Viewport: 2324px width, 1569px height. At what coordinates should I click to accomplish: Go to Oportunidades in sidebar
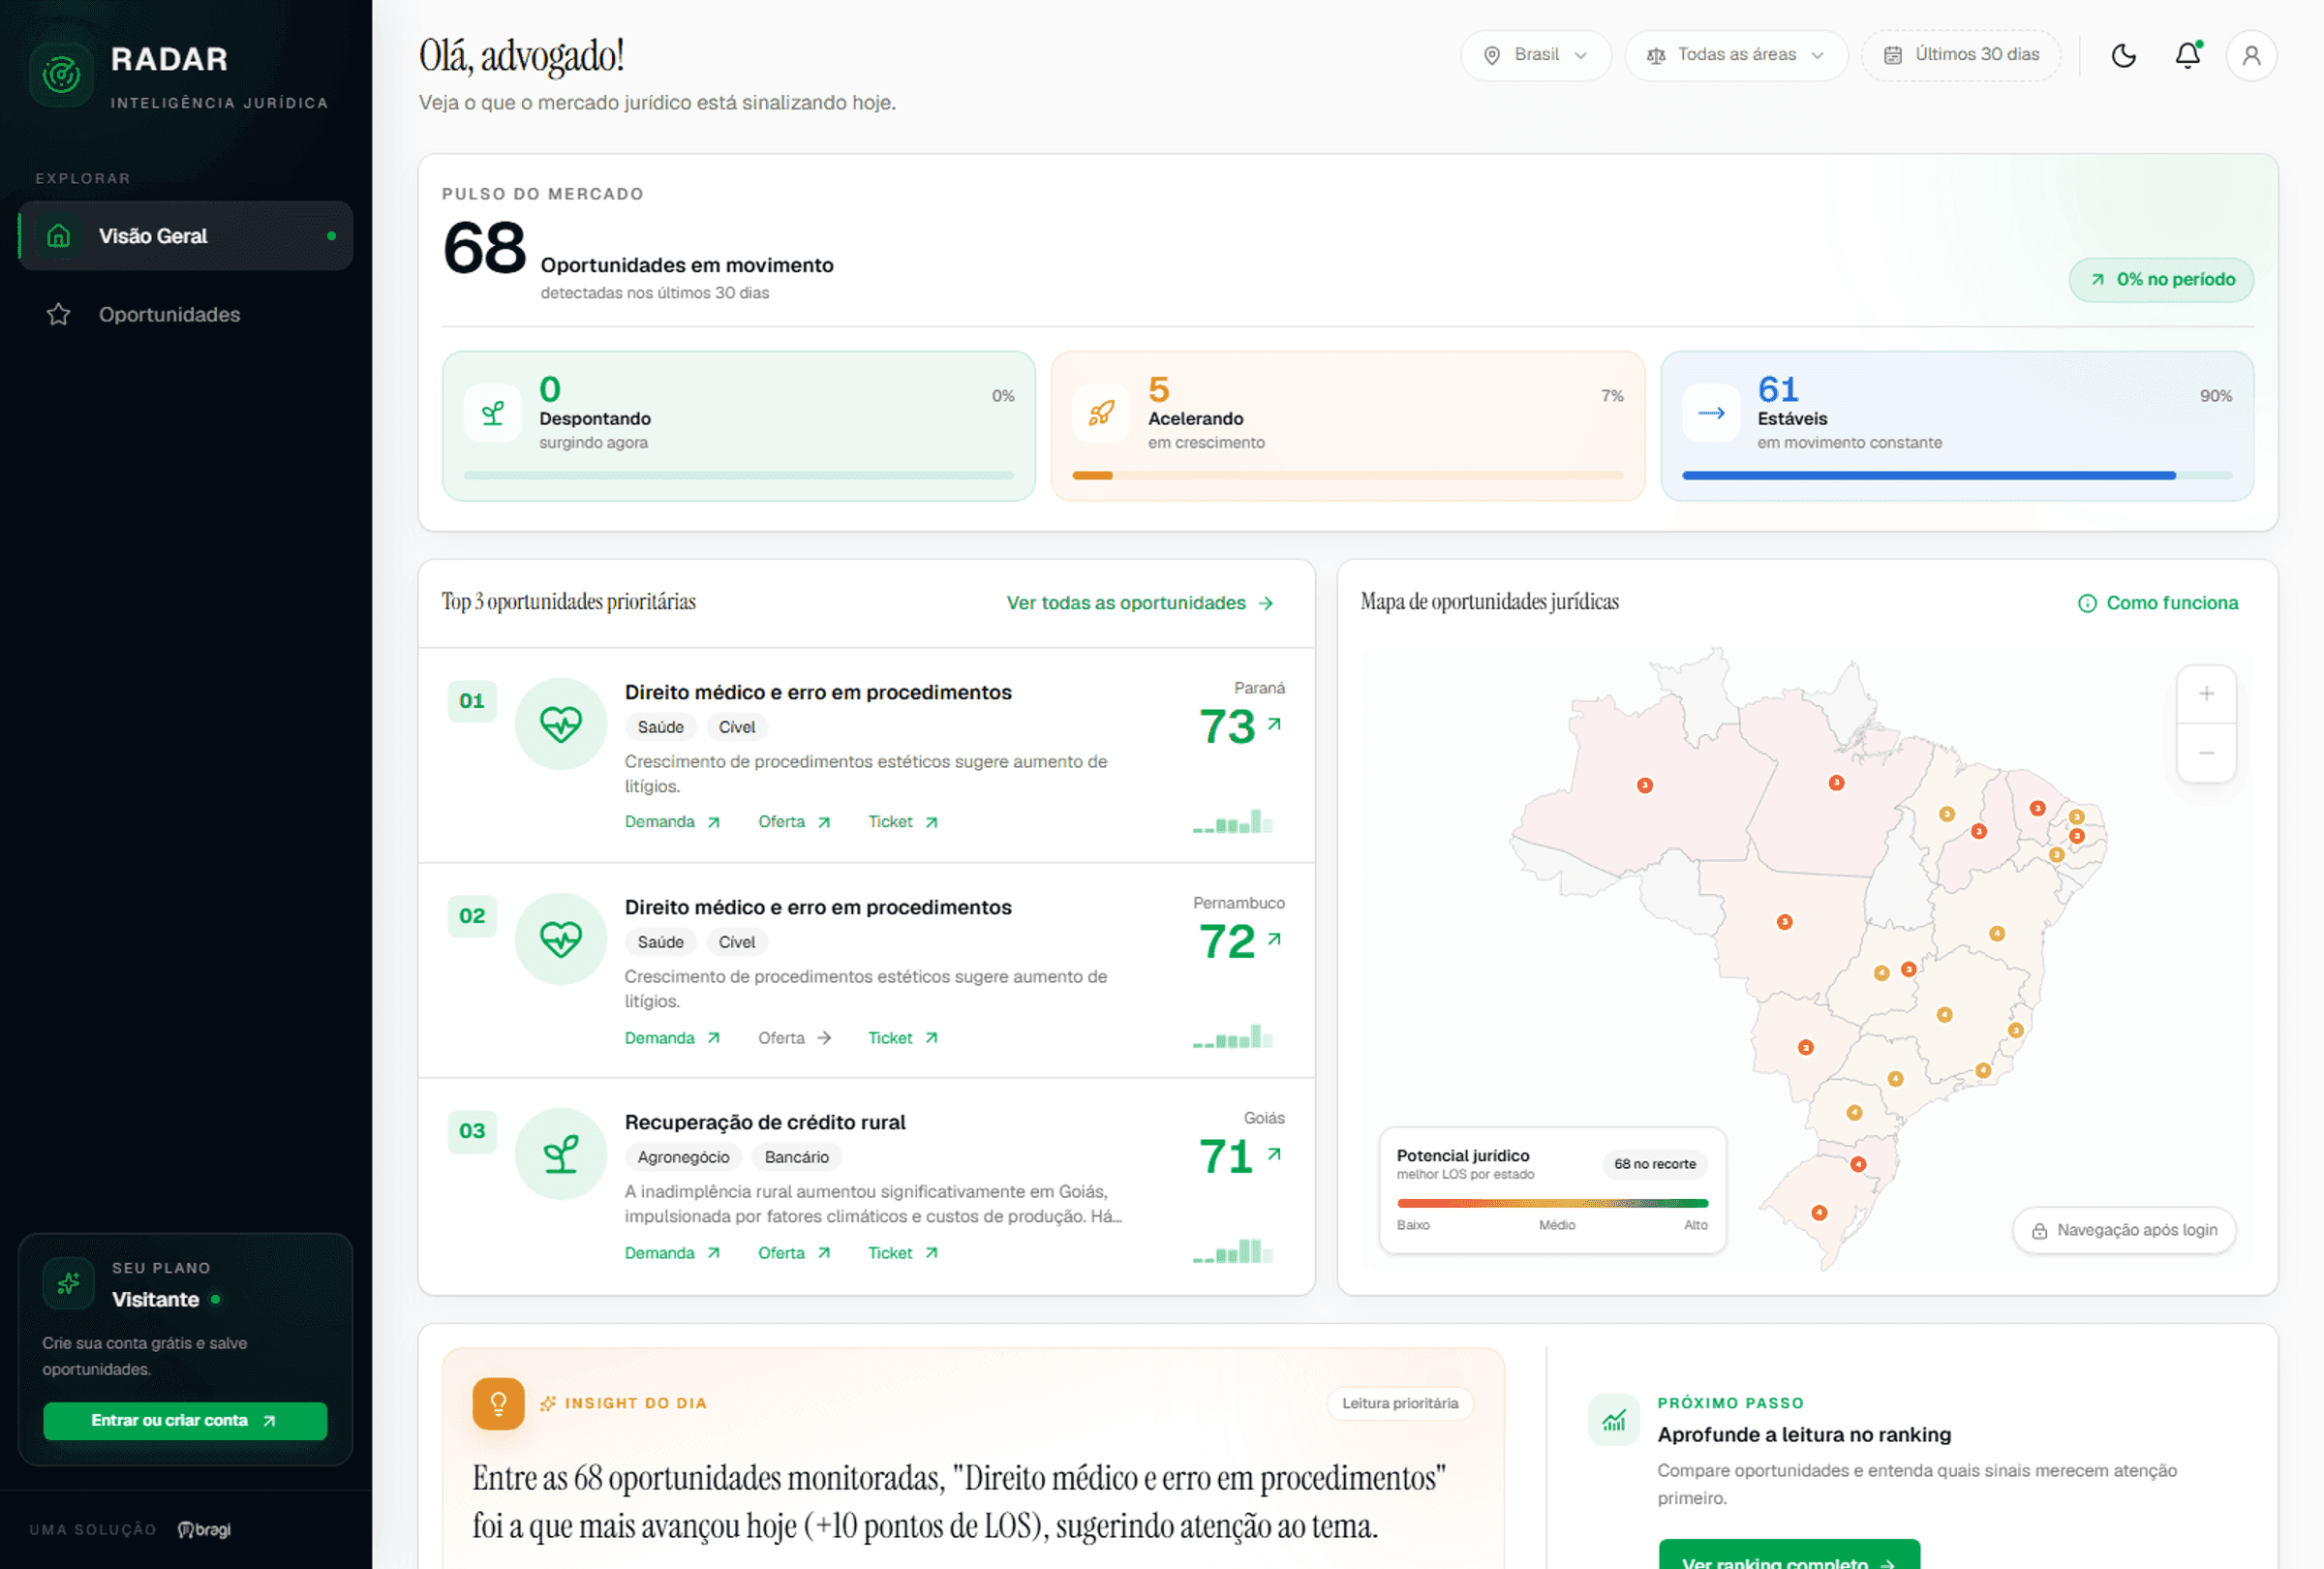coord(186,315)
